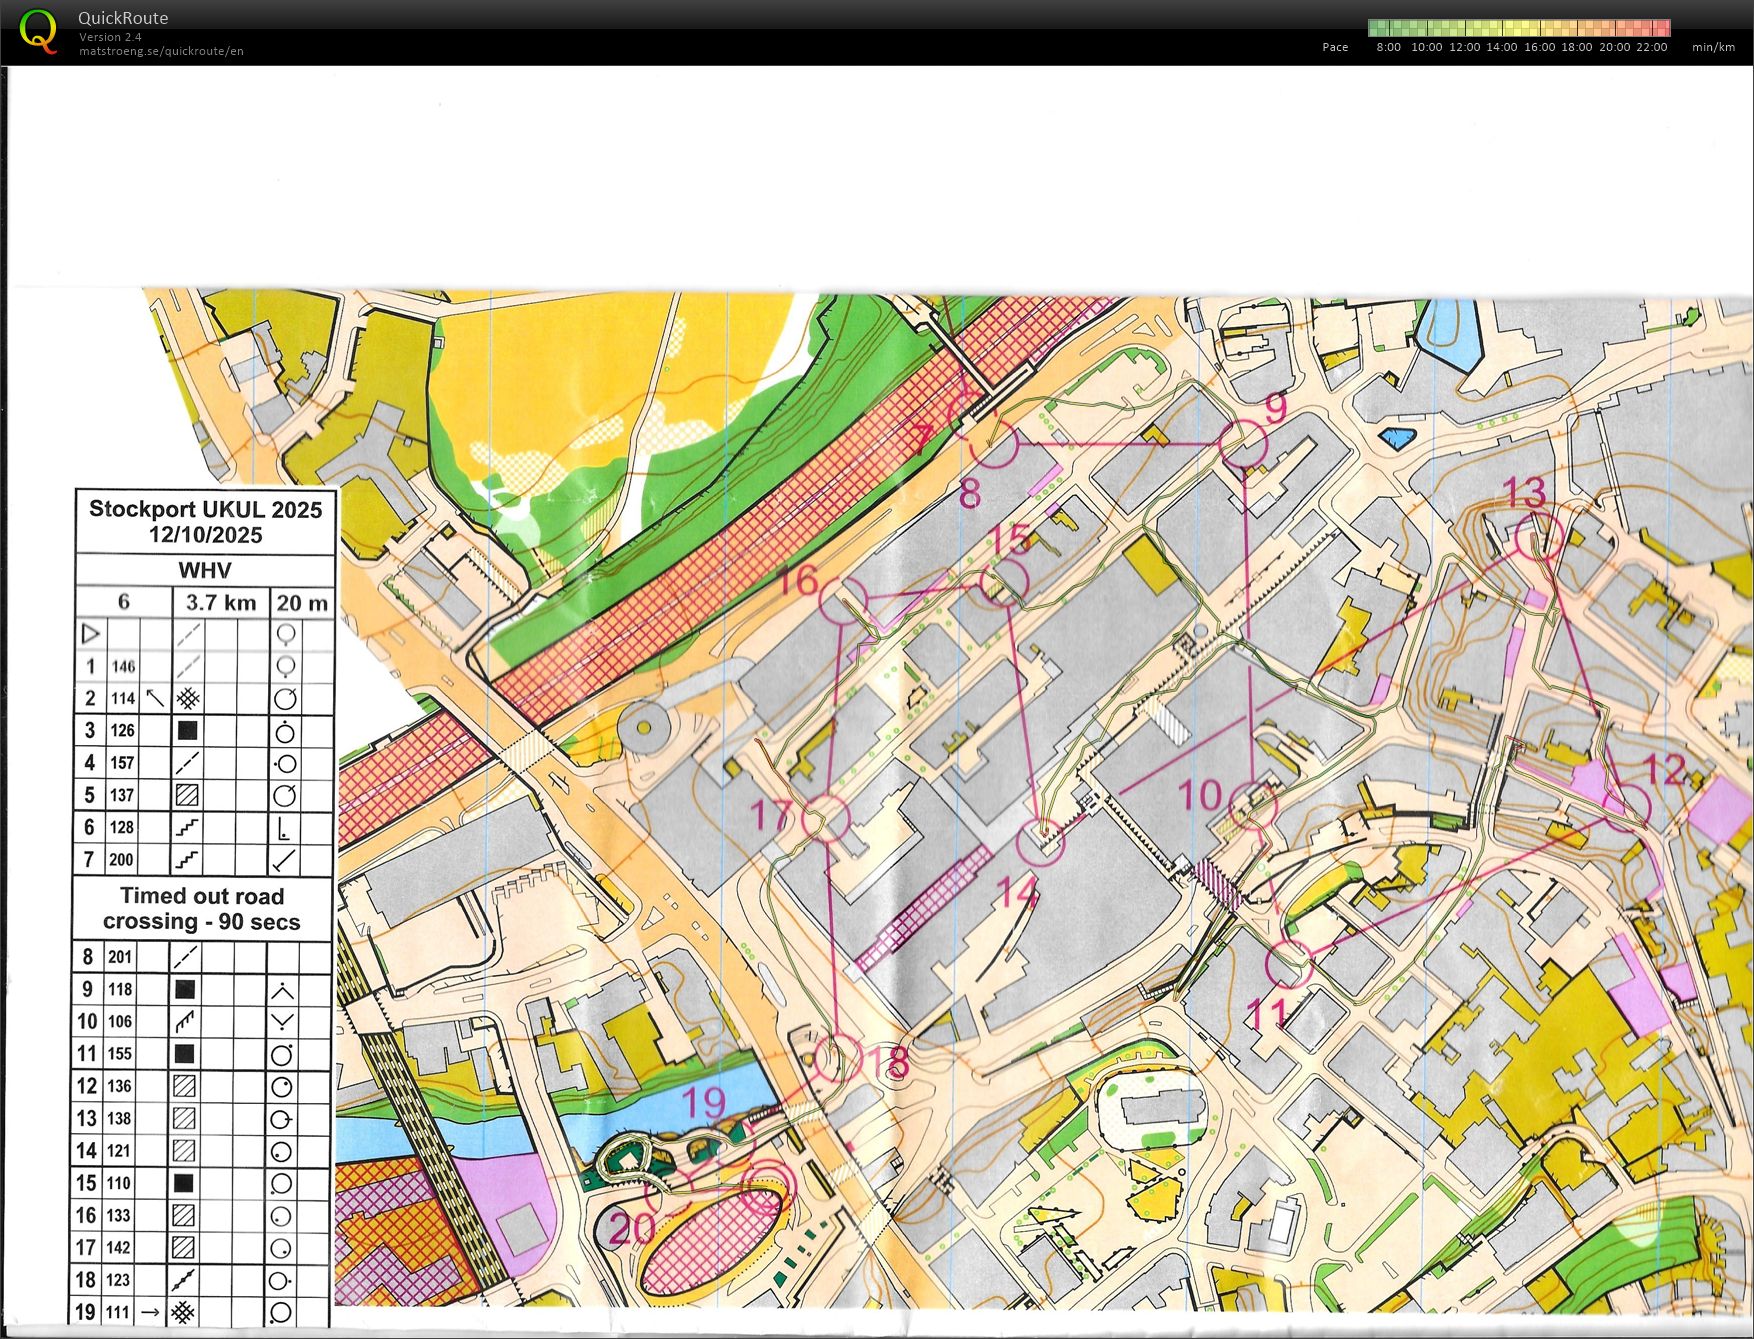Select control circle 13 on the map
1754x1339 pixels.
point(1538,536)
